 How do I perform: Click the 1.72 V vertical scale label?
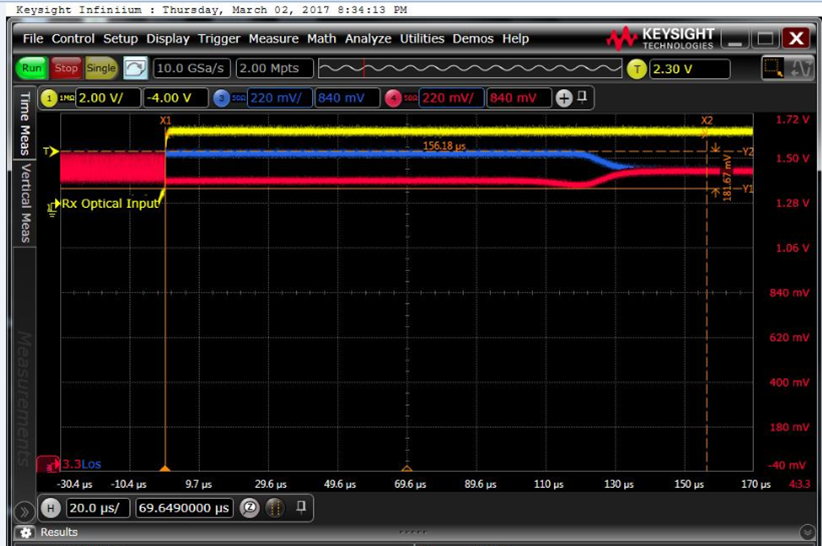792,119
